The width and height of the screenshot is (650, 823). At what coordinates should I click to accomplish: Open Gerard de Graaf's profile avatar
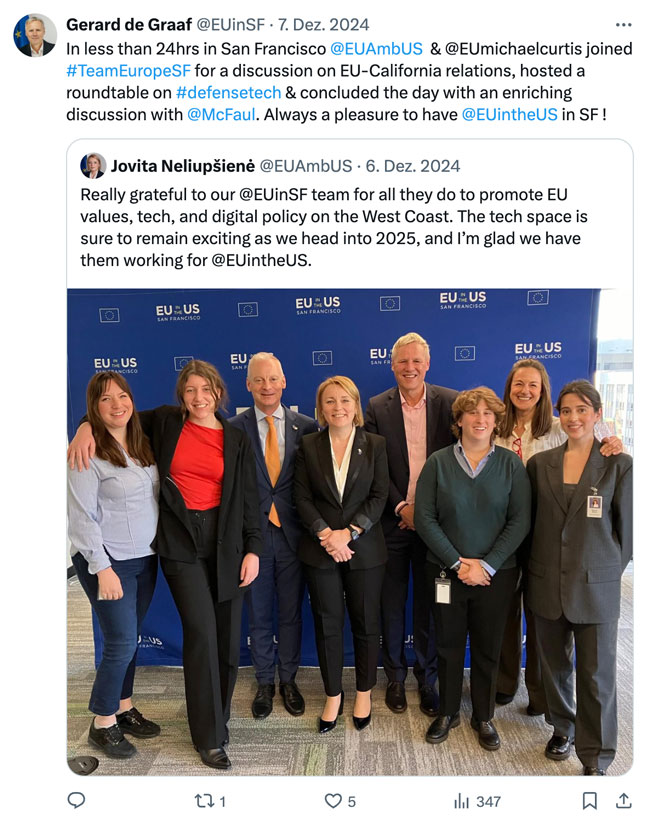pyautogui.click(x=35, y=35)
